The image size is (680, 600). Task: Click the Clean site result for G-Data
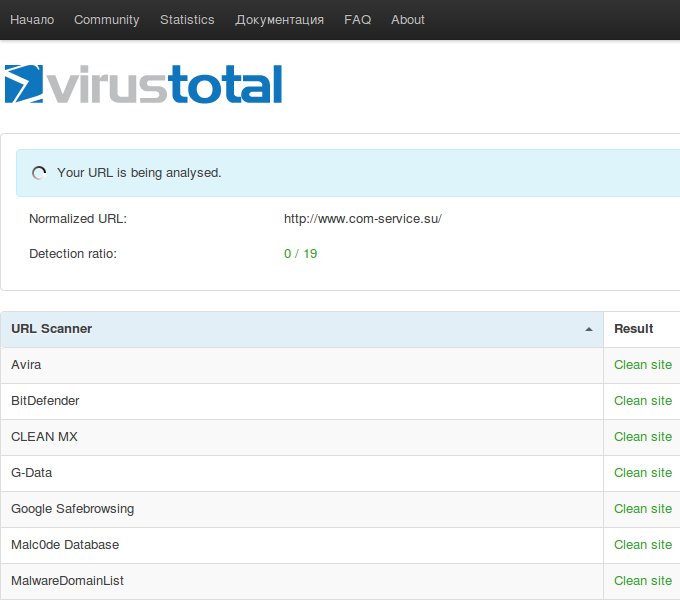coord(643,473)
